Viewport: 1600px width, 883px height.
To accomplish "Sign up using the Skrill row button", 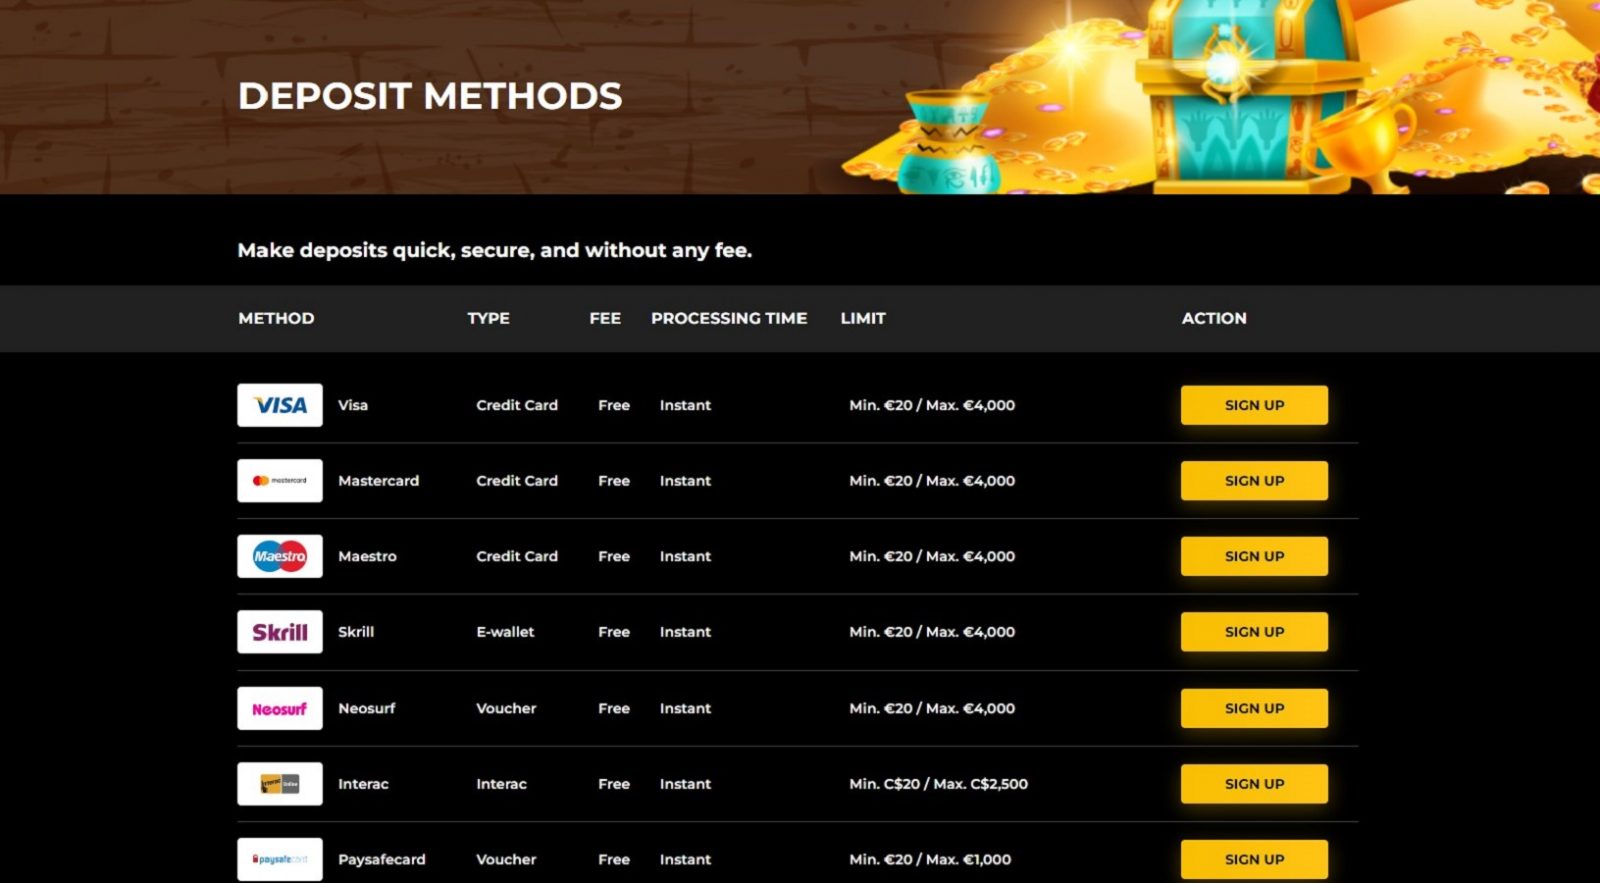I will (1254, 632).
